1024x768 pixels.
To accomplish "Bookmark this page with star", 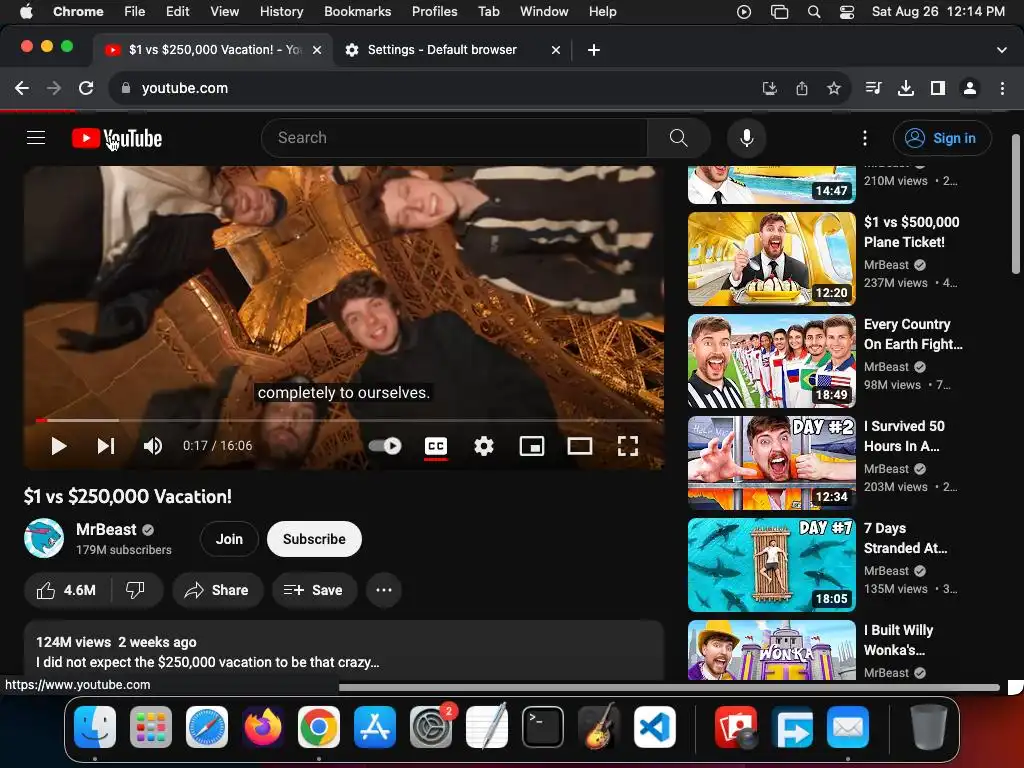I will pos(833,88).
